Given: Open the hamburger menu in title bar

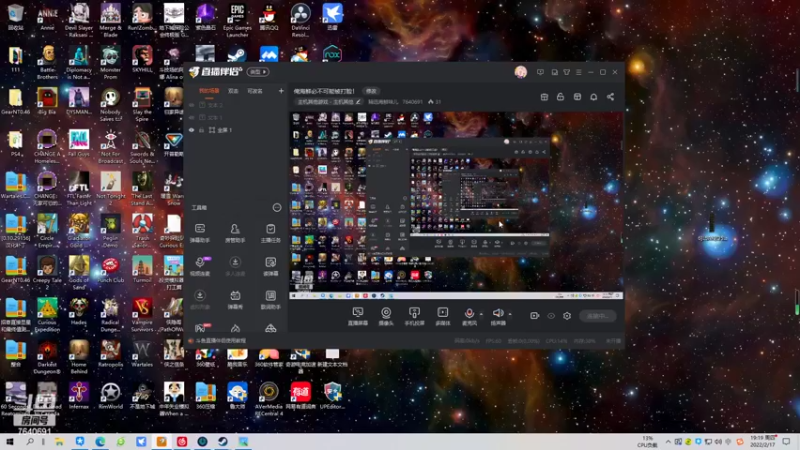Looking at the screenshot, I should tap(579, 72).
